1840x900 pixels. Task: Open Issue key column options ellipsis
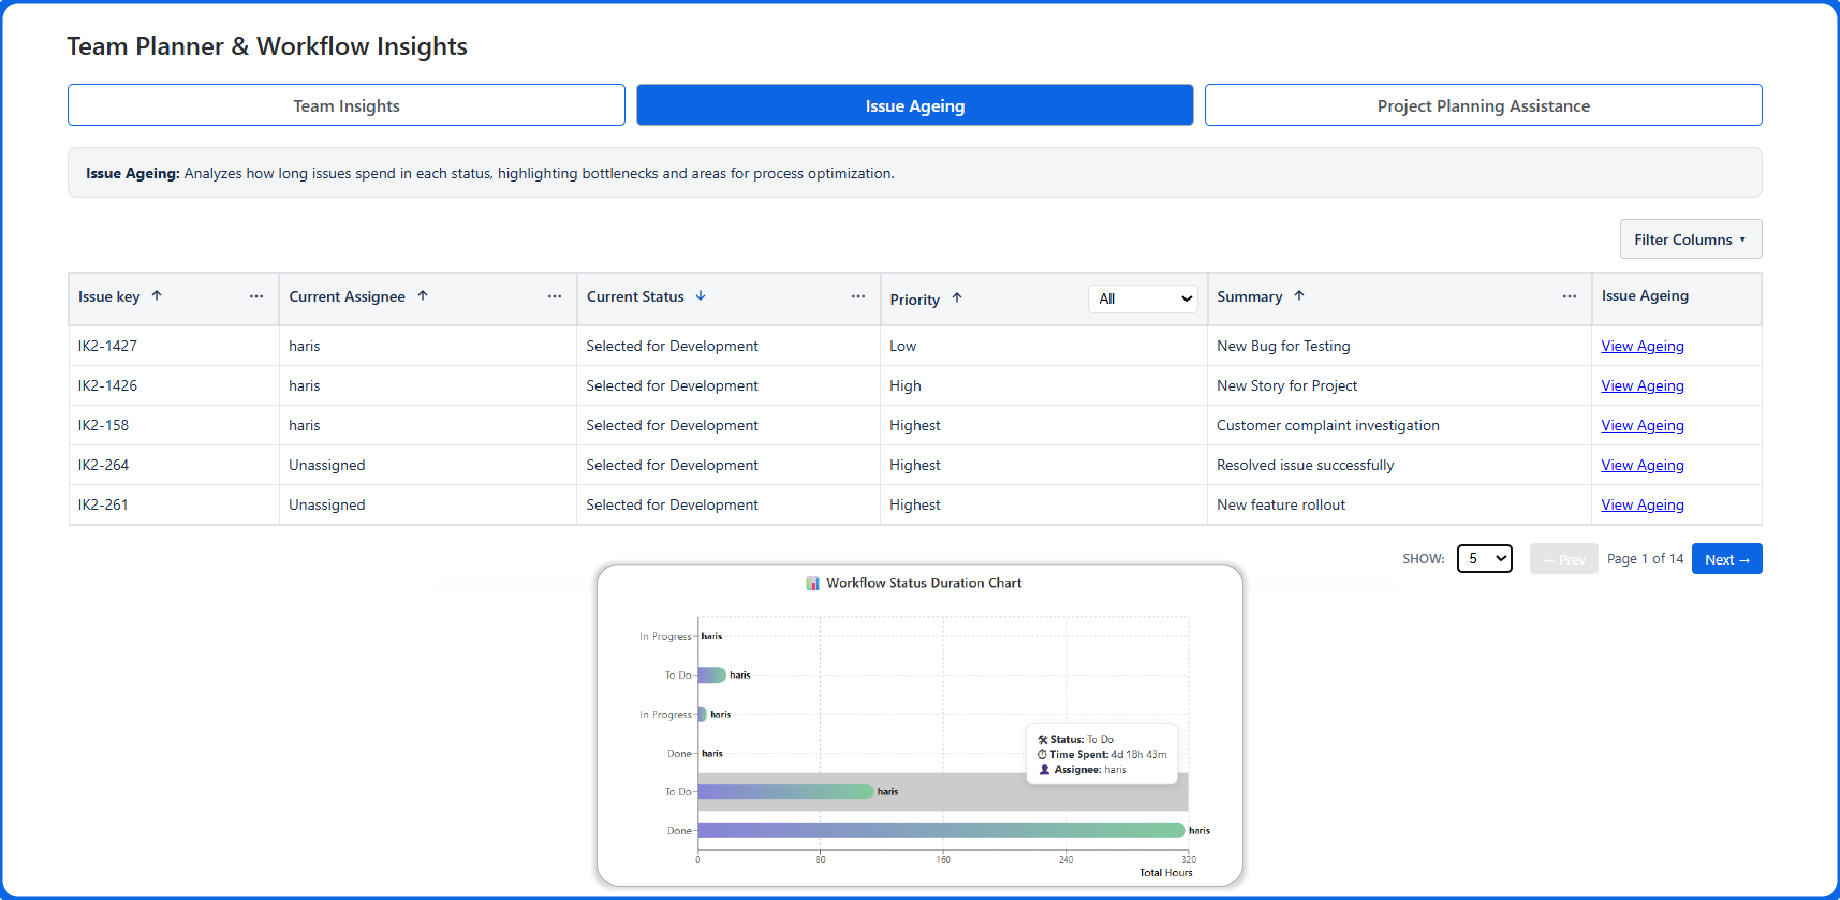(256, 296)
